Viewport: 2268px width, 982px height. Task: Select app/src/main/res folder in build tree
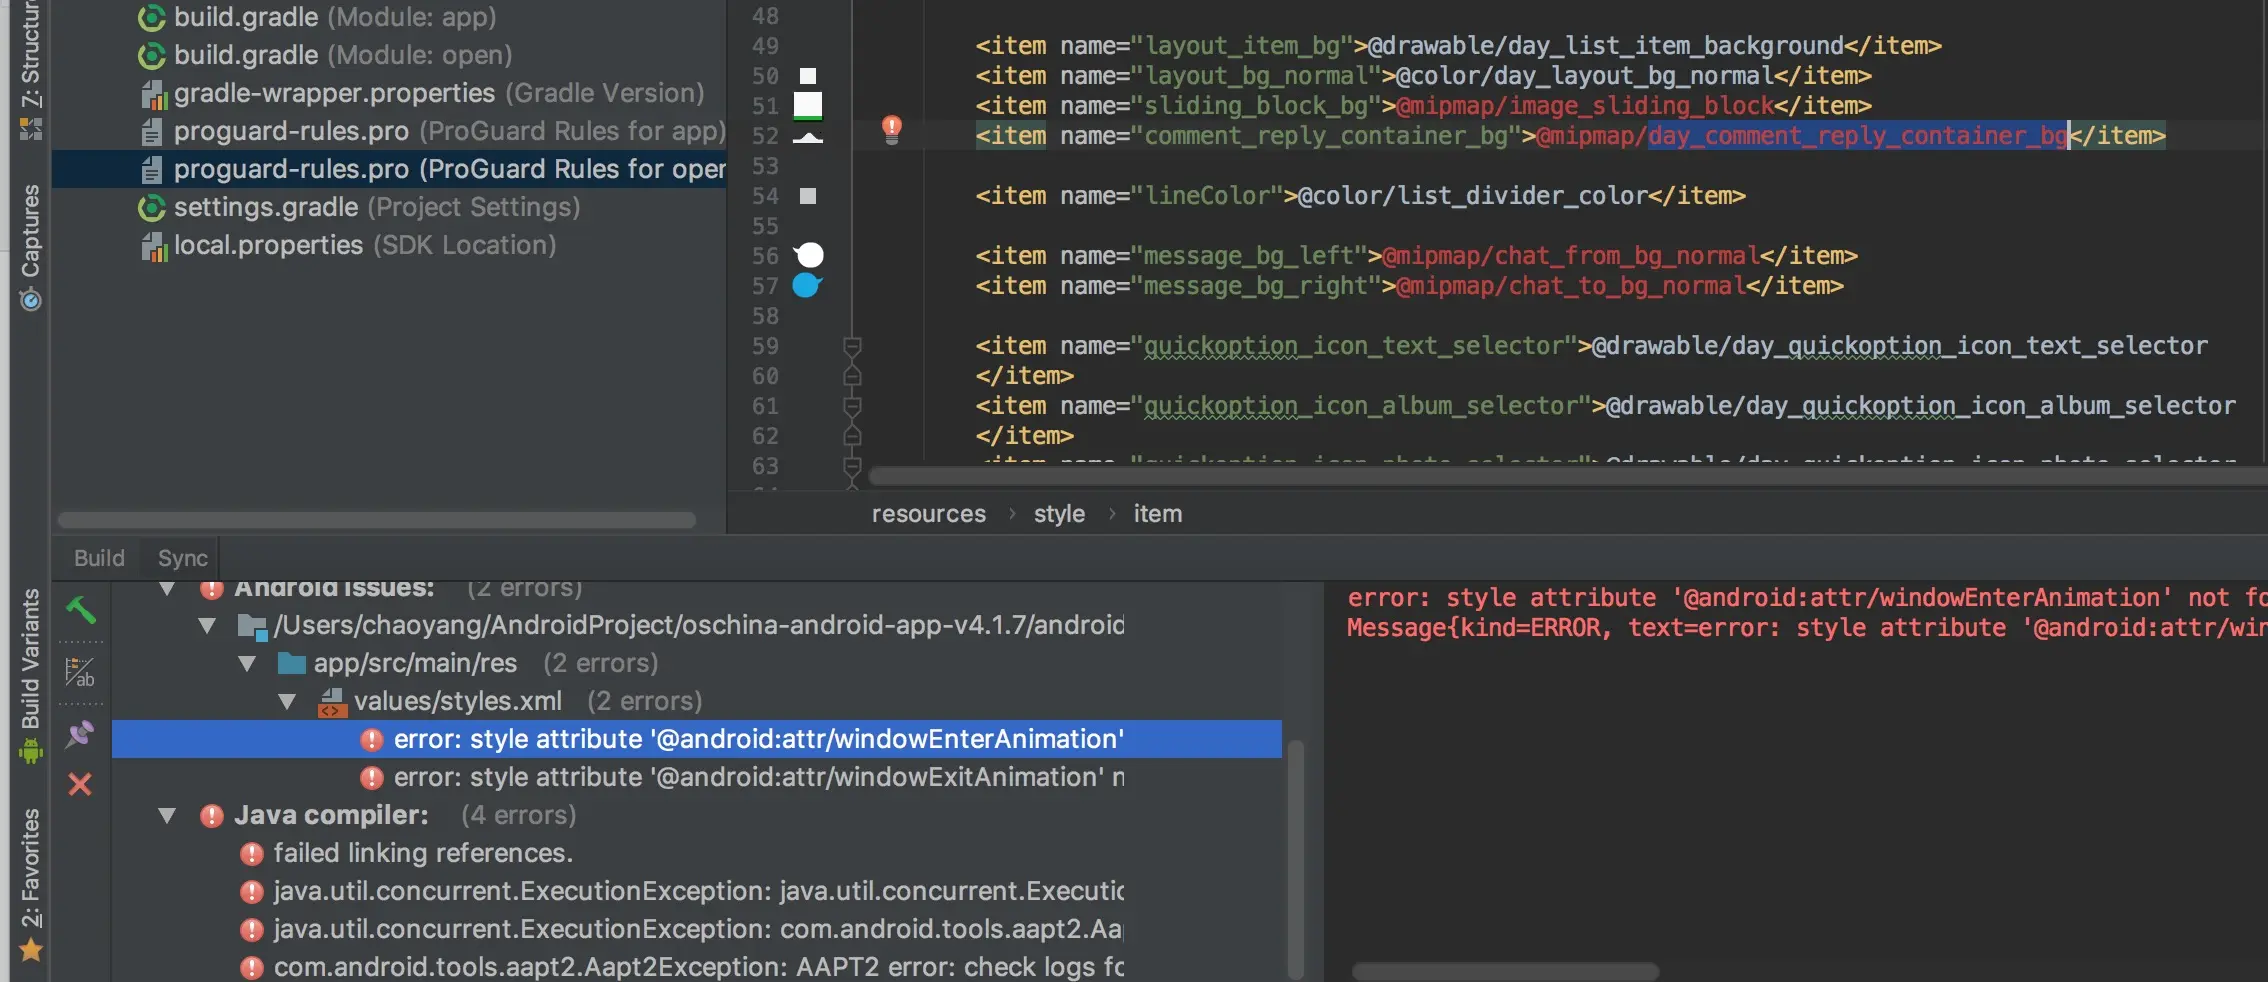click(x=415, y=663)
